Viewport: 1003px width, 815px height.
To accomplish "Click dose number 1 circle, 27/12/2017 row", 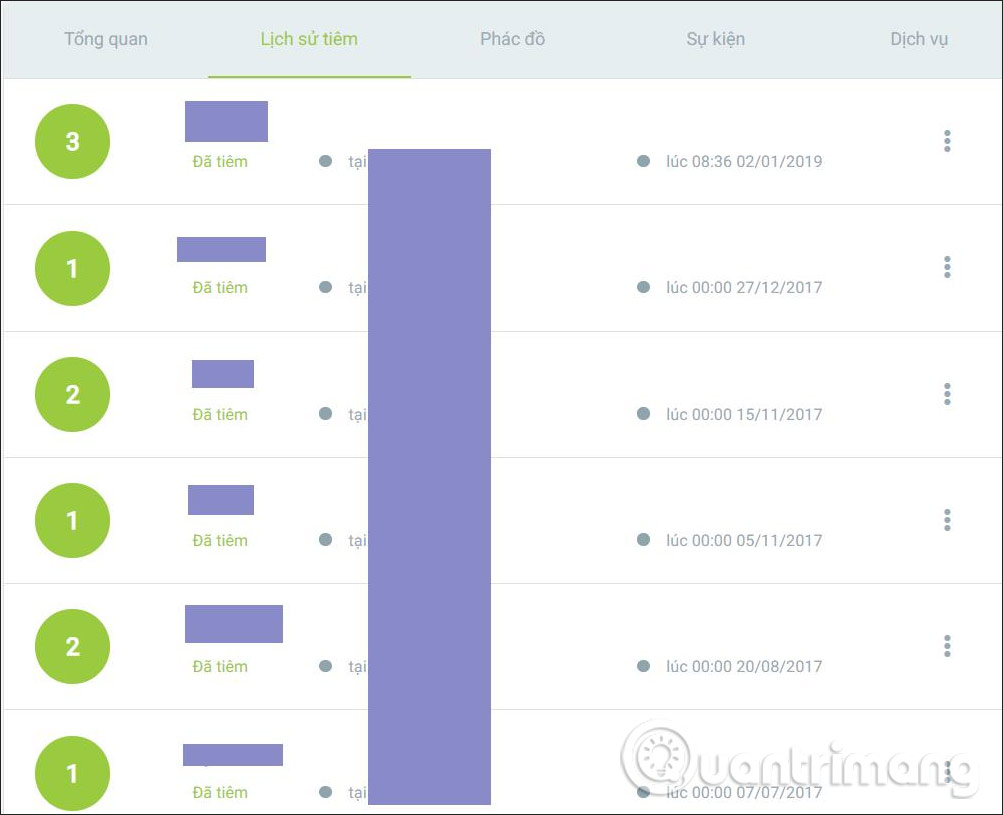I will [x=72, y=268].
